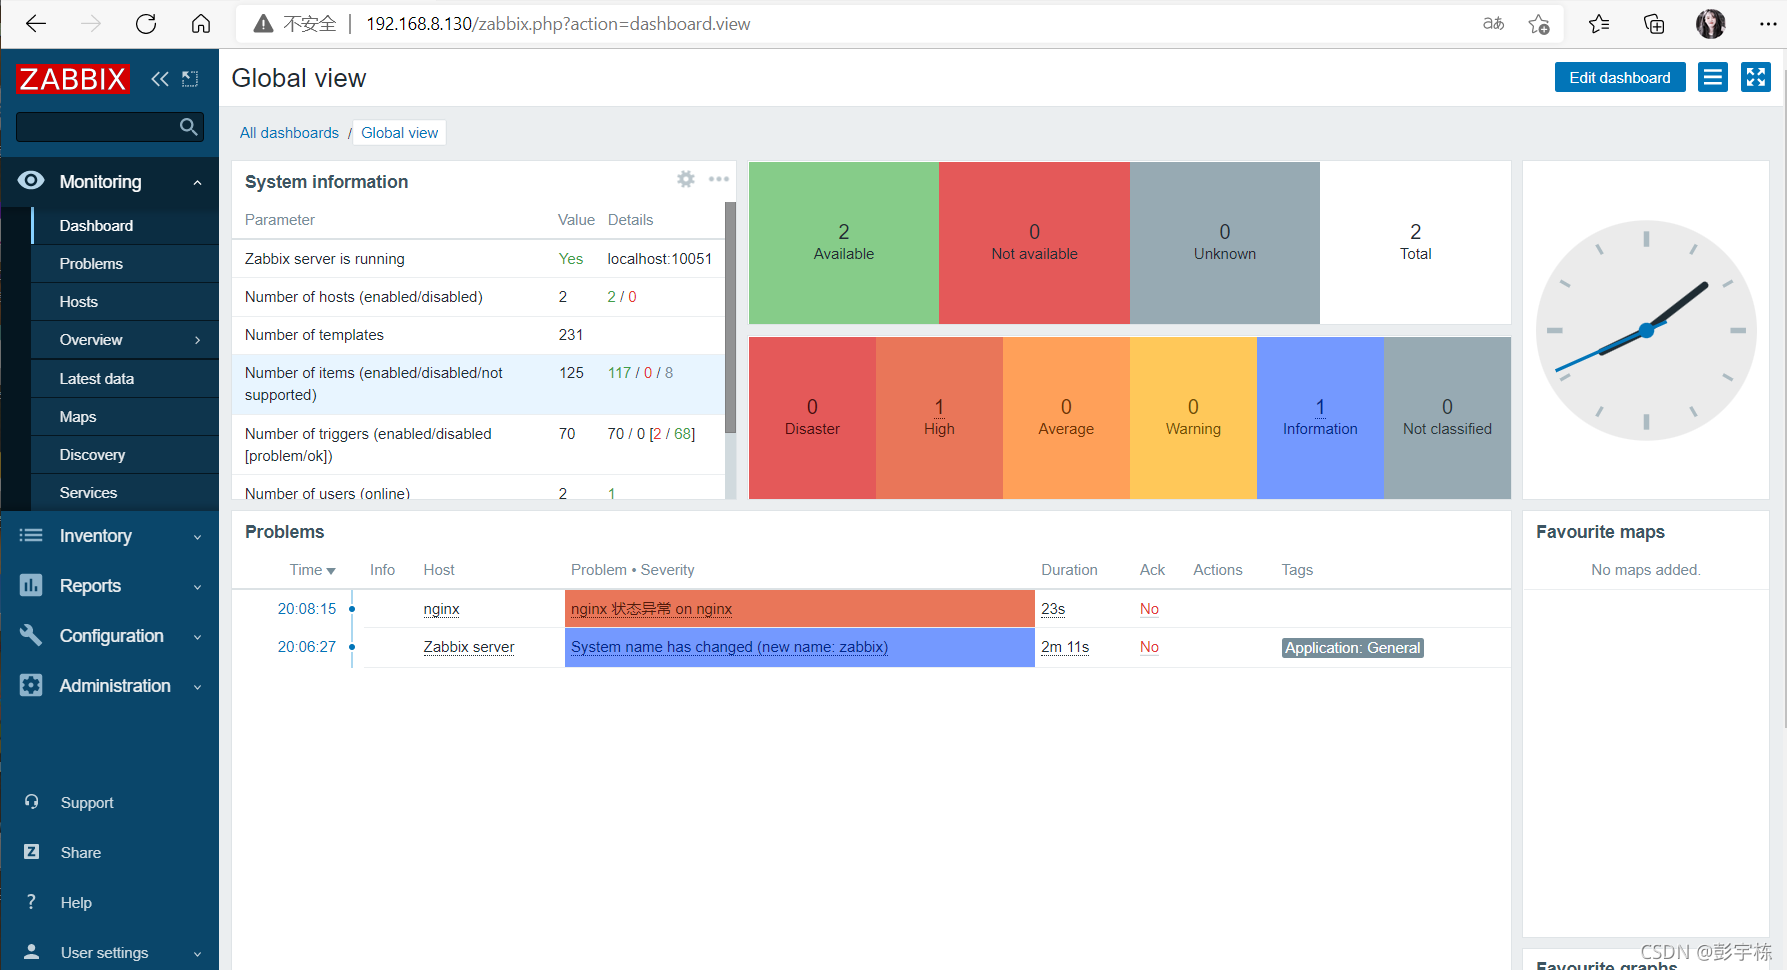Expand the Administration menu chevron
The height and width of the screenshot is (970, 1787).
coord(198,687)
